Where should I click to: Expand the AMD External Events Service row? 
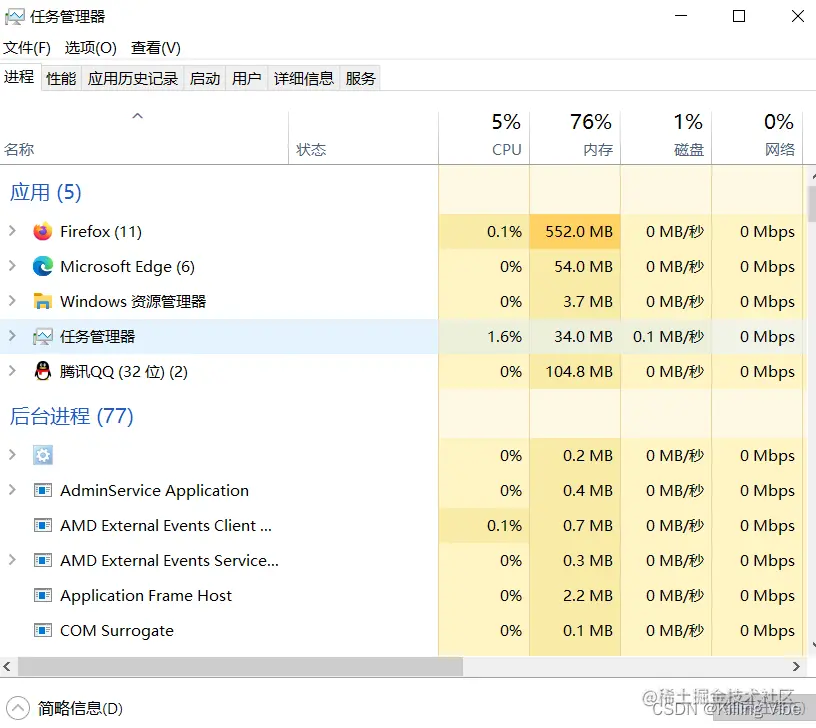click(12, 560)
